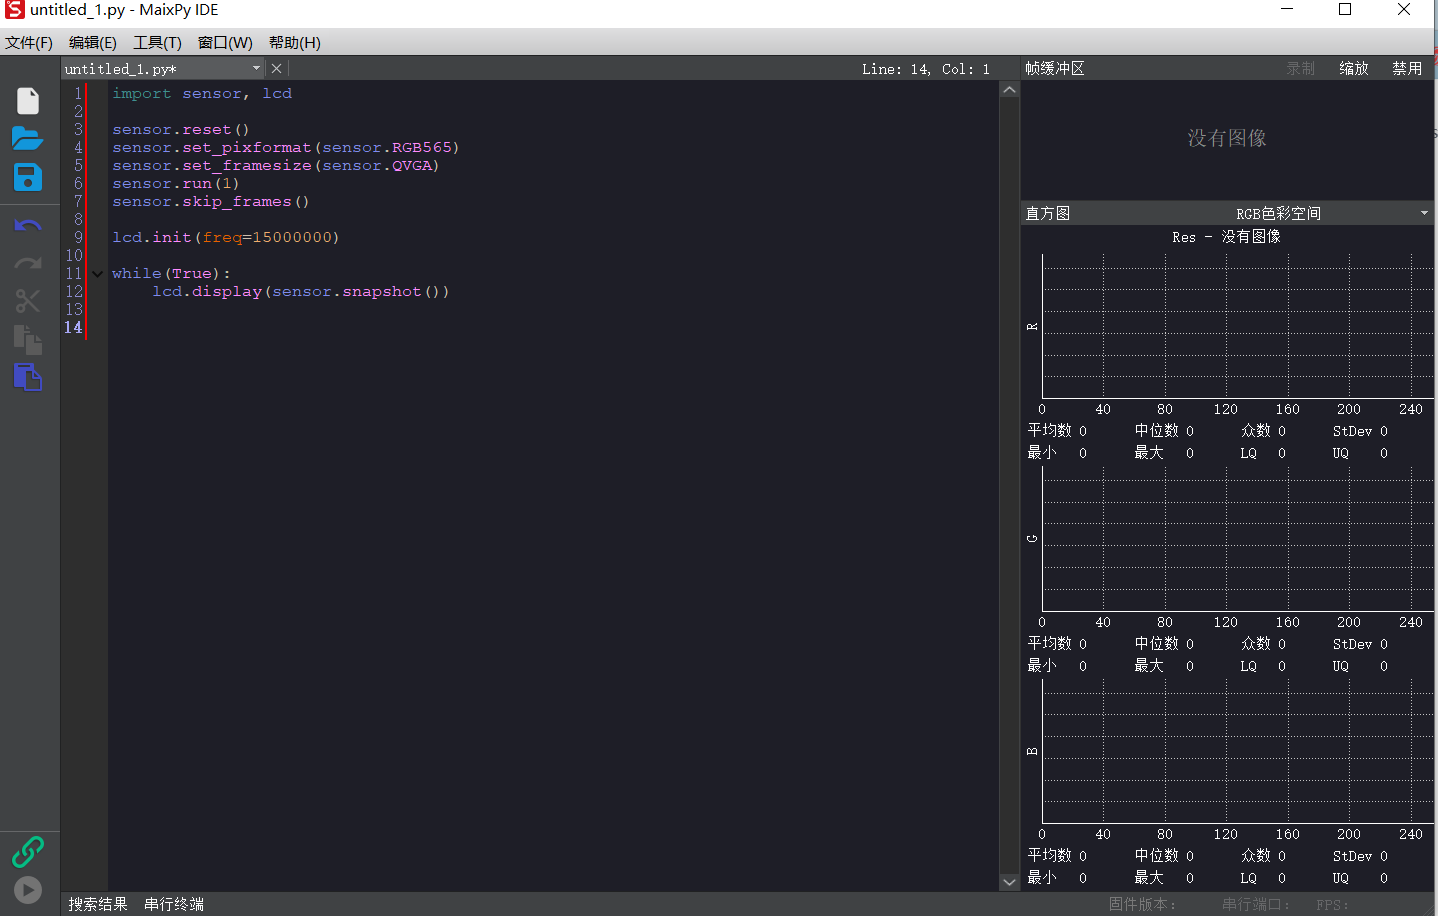Click the editor scrollbar down arrow
This screenshot has width=1438, height=916.
[1009, 882]
